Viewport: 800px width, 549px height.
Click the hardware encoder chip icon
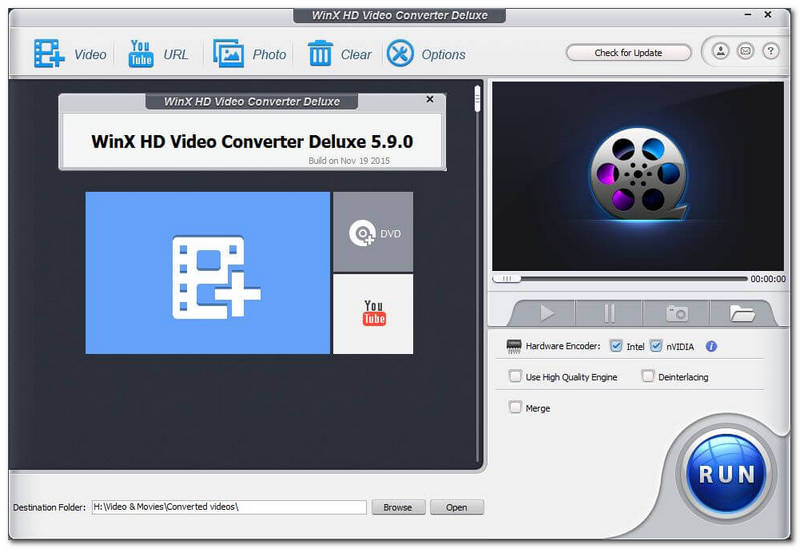point(514,346)
